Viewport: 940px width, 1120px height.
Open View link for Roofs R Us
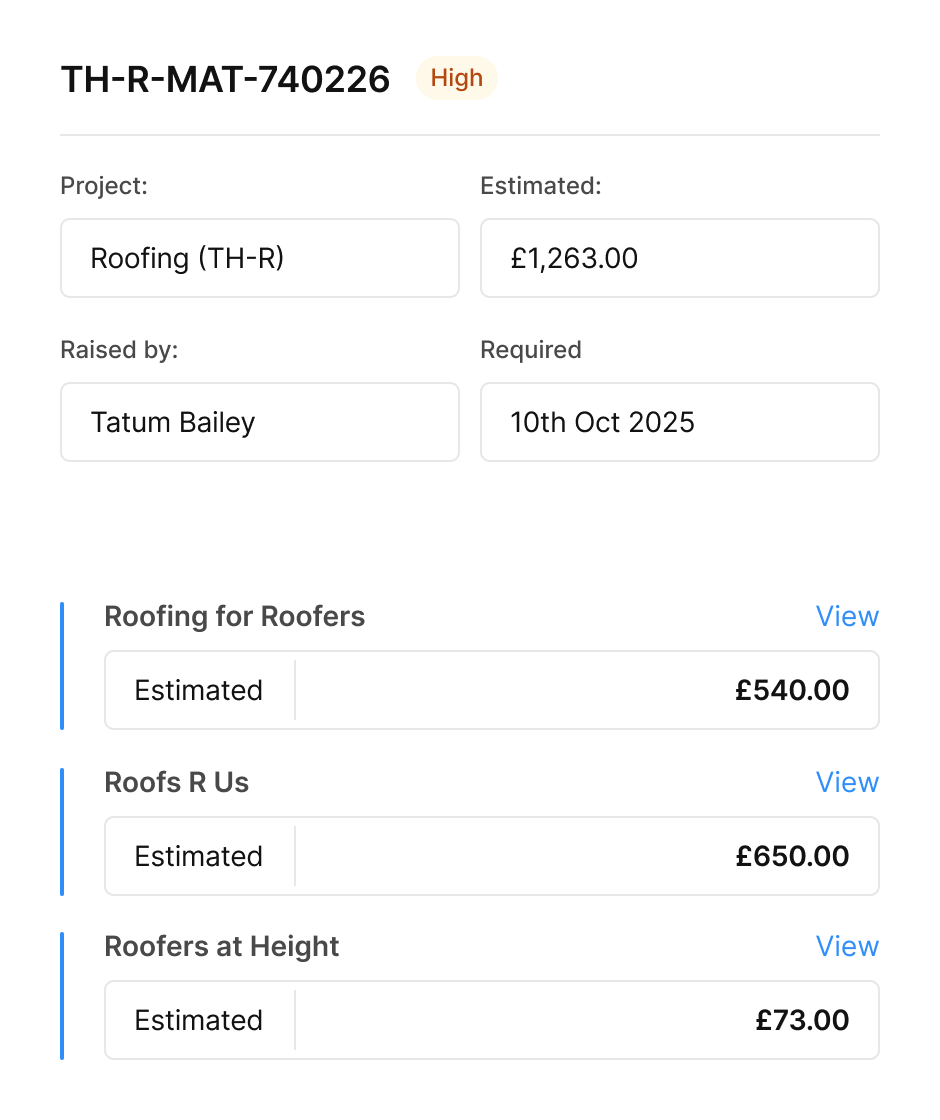tap(847, 782)
